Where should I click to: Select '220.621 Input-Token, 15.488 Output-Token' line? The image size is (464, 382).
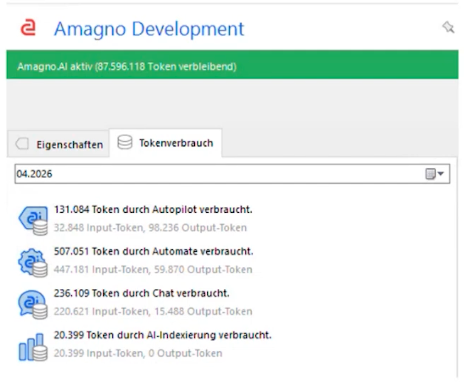(153, 311)
